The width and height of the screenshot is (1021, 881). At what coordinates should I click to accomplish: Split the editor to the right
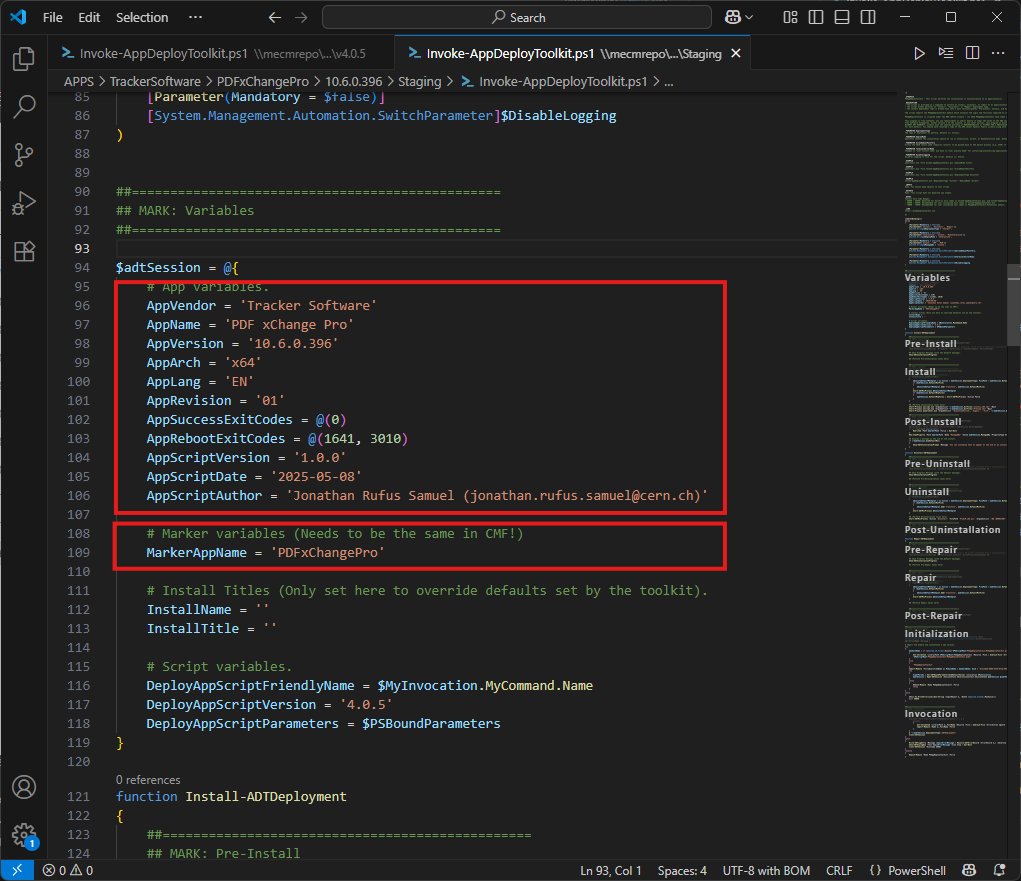972,54
